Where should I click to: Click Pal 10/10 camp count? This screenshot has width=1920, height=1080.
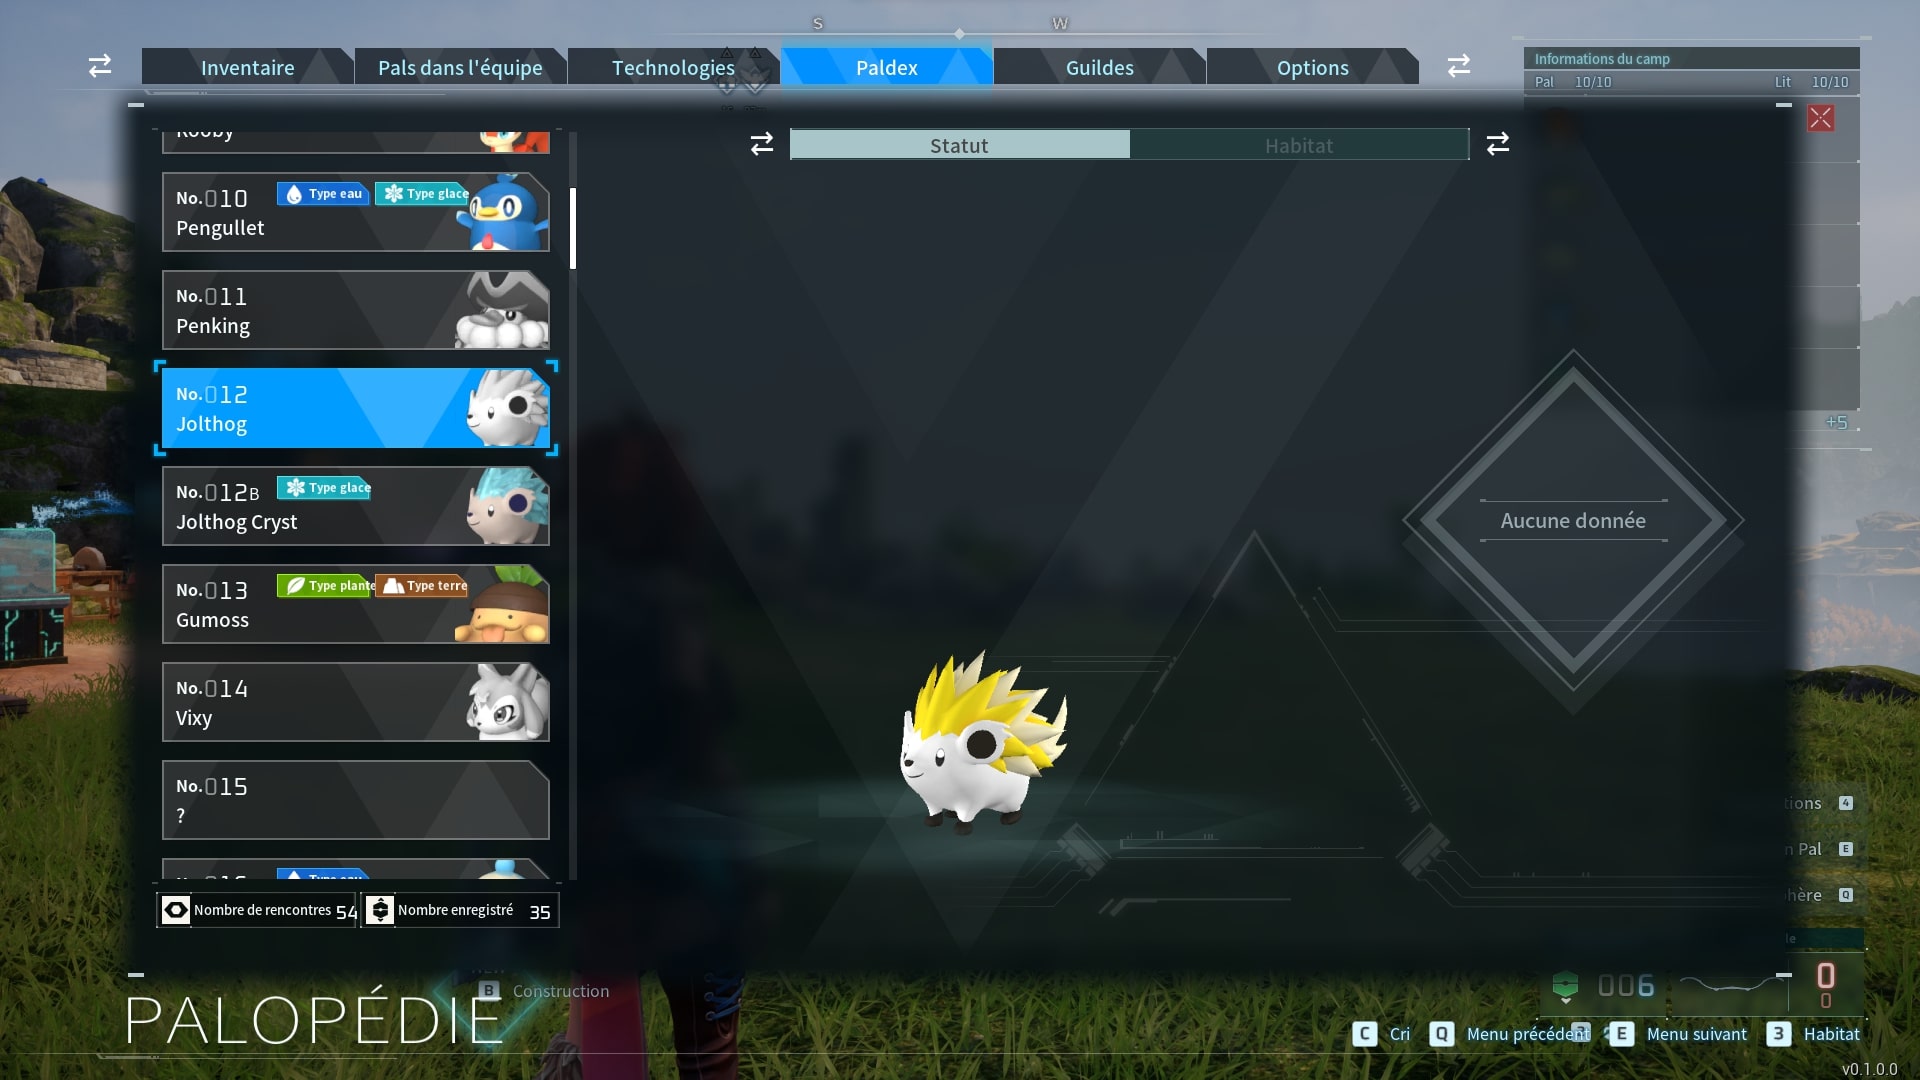tap(1573, 82)
